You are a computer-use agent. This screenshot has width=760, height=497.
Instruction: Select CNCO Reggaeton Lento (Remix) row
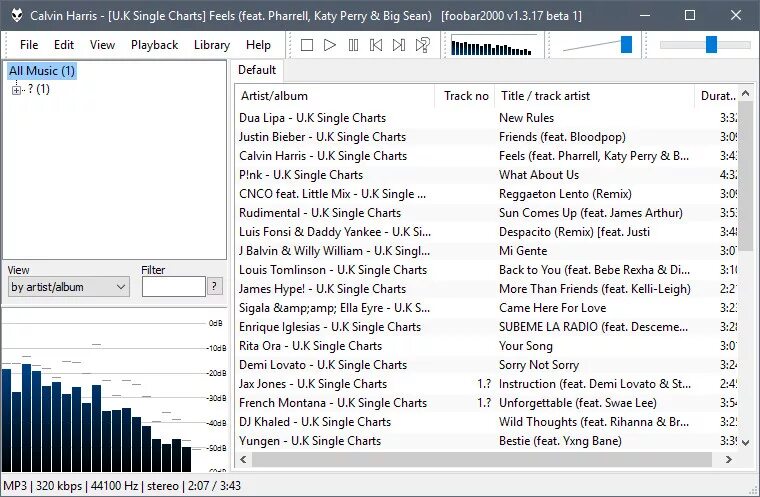click(x=487, y=194)
